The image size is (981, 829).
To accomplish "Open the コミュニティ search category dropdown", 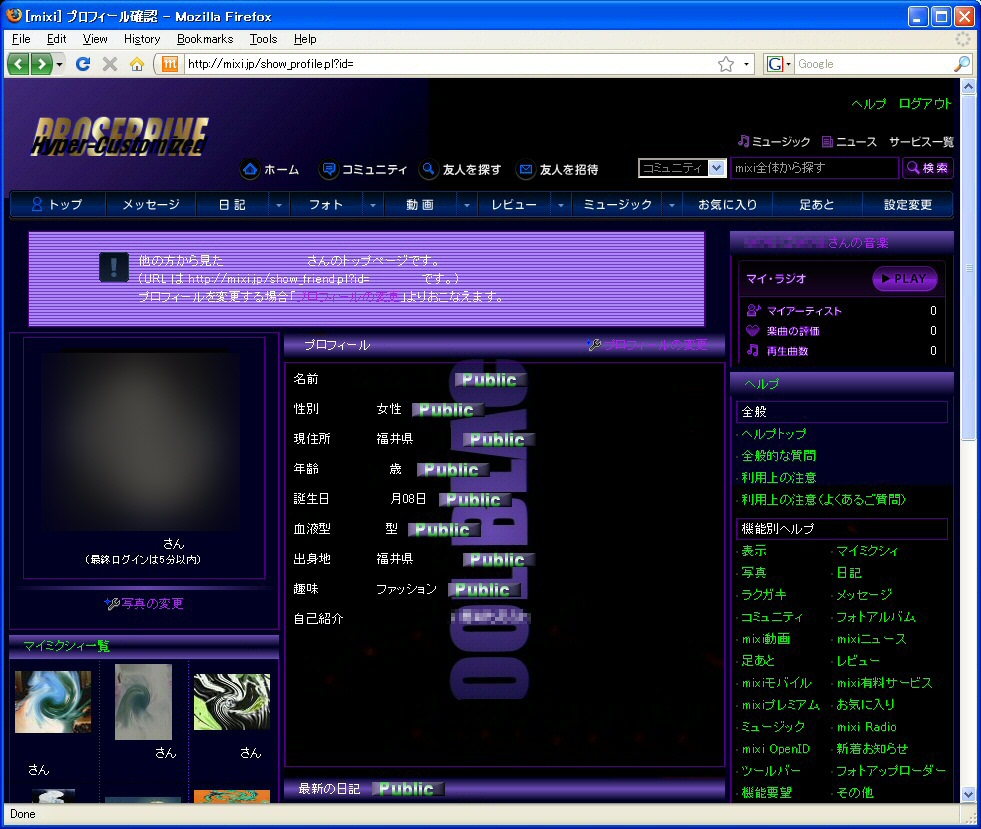I will pyautogui.click(x=716, y=168).
